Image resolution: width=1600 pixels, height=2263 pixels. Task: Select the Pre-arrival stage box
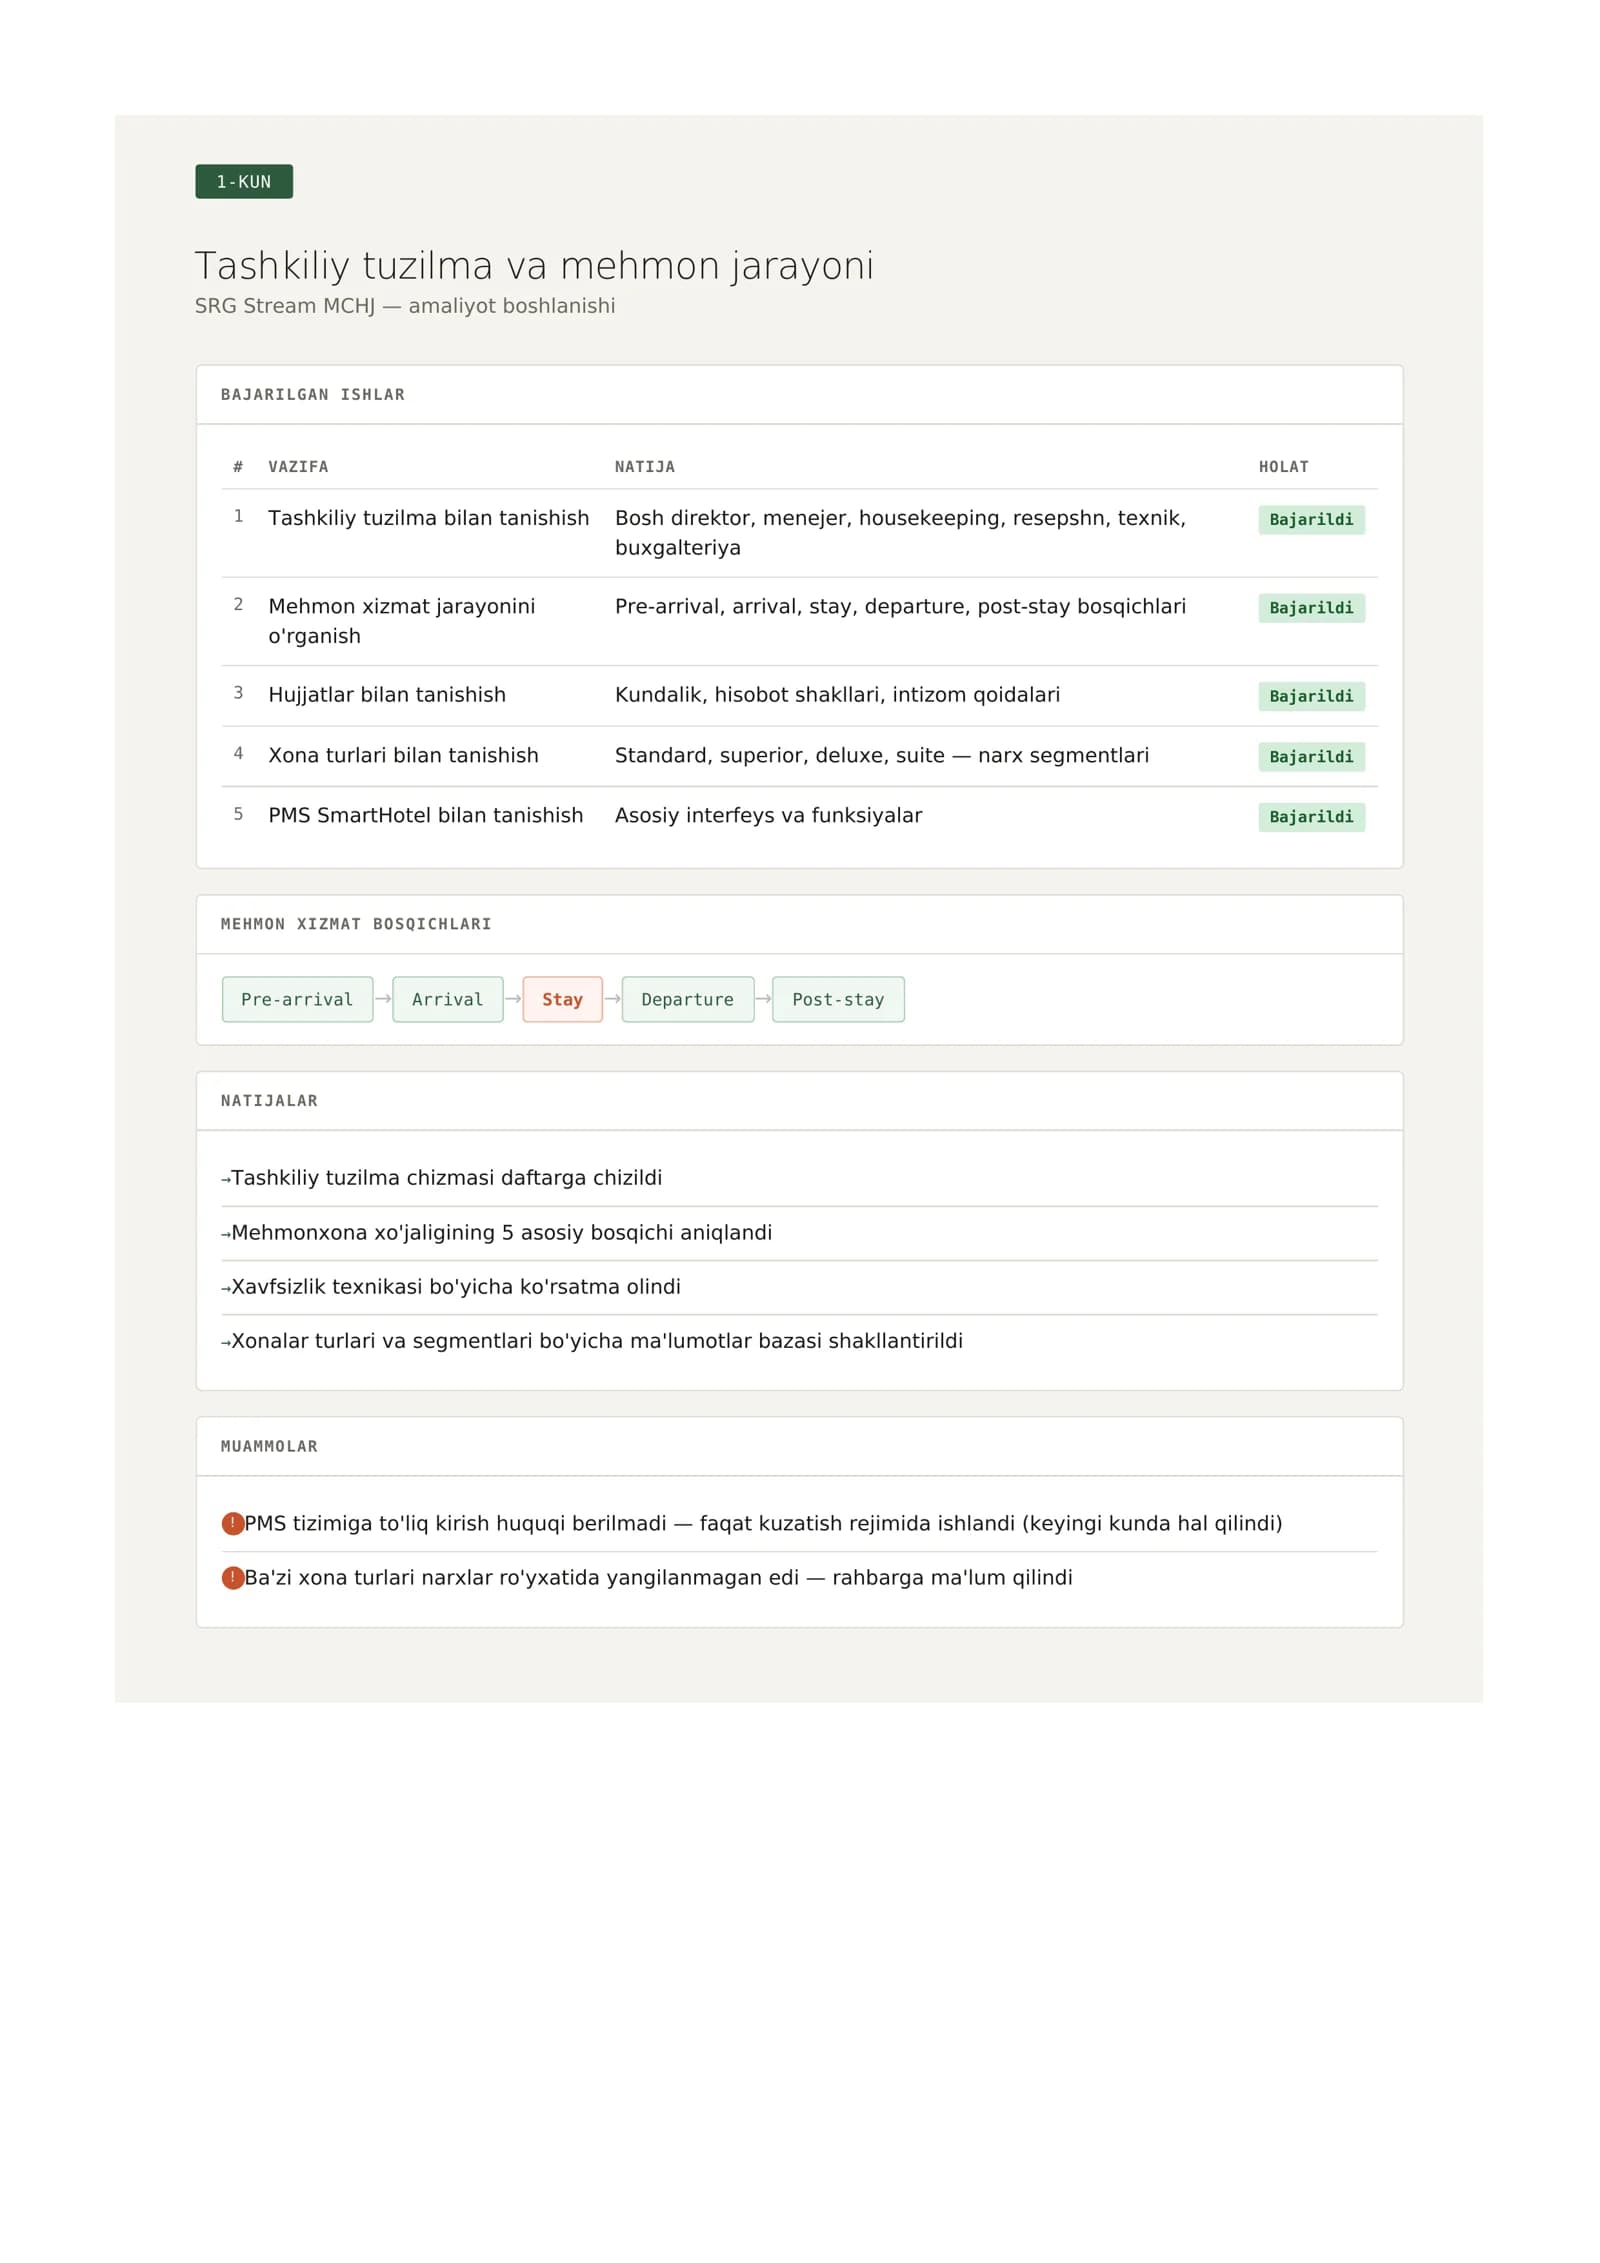[x=297, y=999]
